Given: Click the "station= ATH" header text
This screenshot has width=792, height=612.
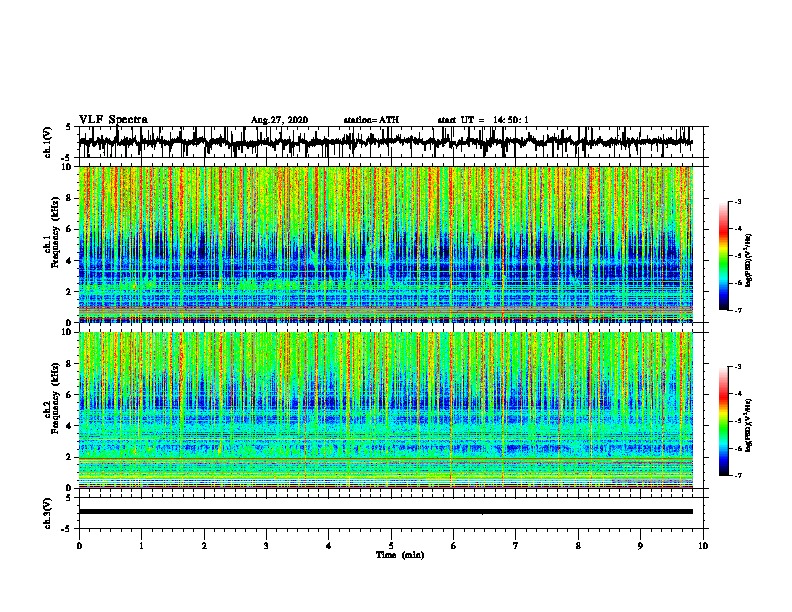Looking at the screenshot, I should coord(371,120).
